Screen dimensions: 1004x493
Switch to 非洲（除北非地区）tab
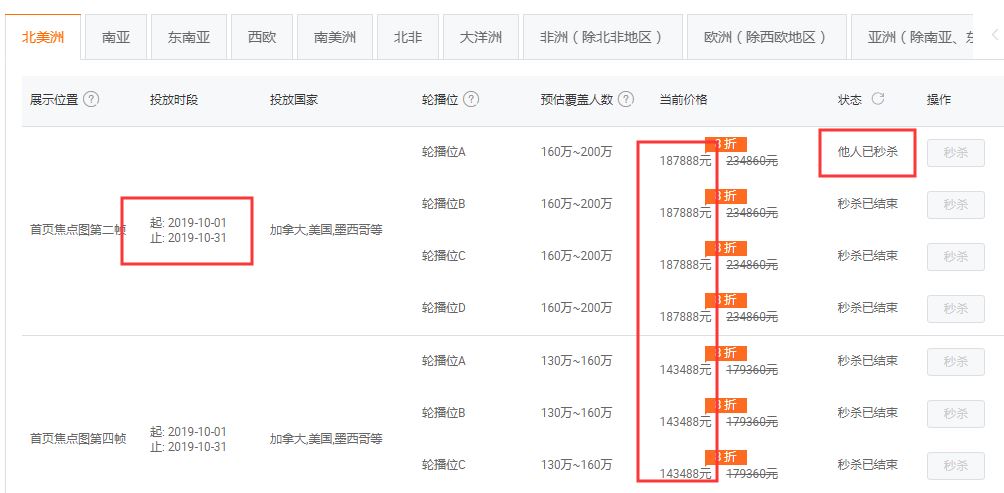(x=603, y=37)
